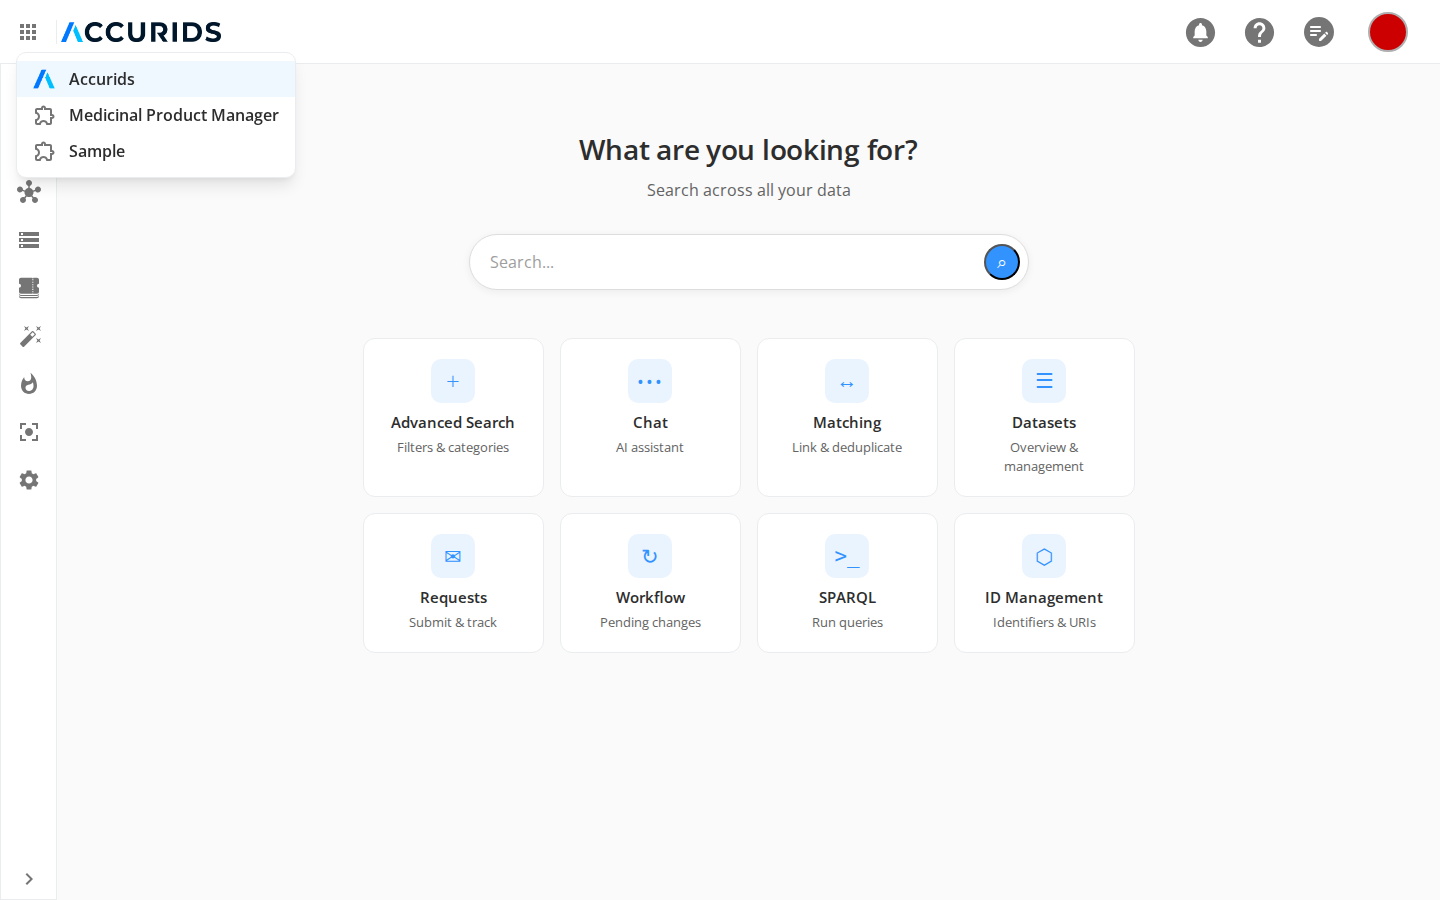1440x900 pixels.
Task: Open the red user avatar menu
Action: point(1388,32)
